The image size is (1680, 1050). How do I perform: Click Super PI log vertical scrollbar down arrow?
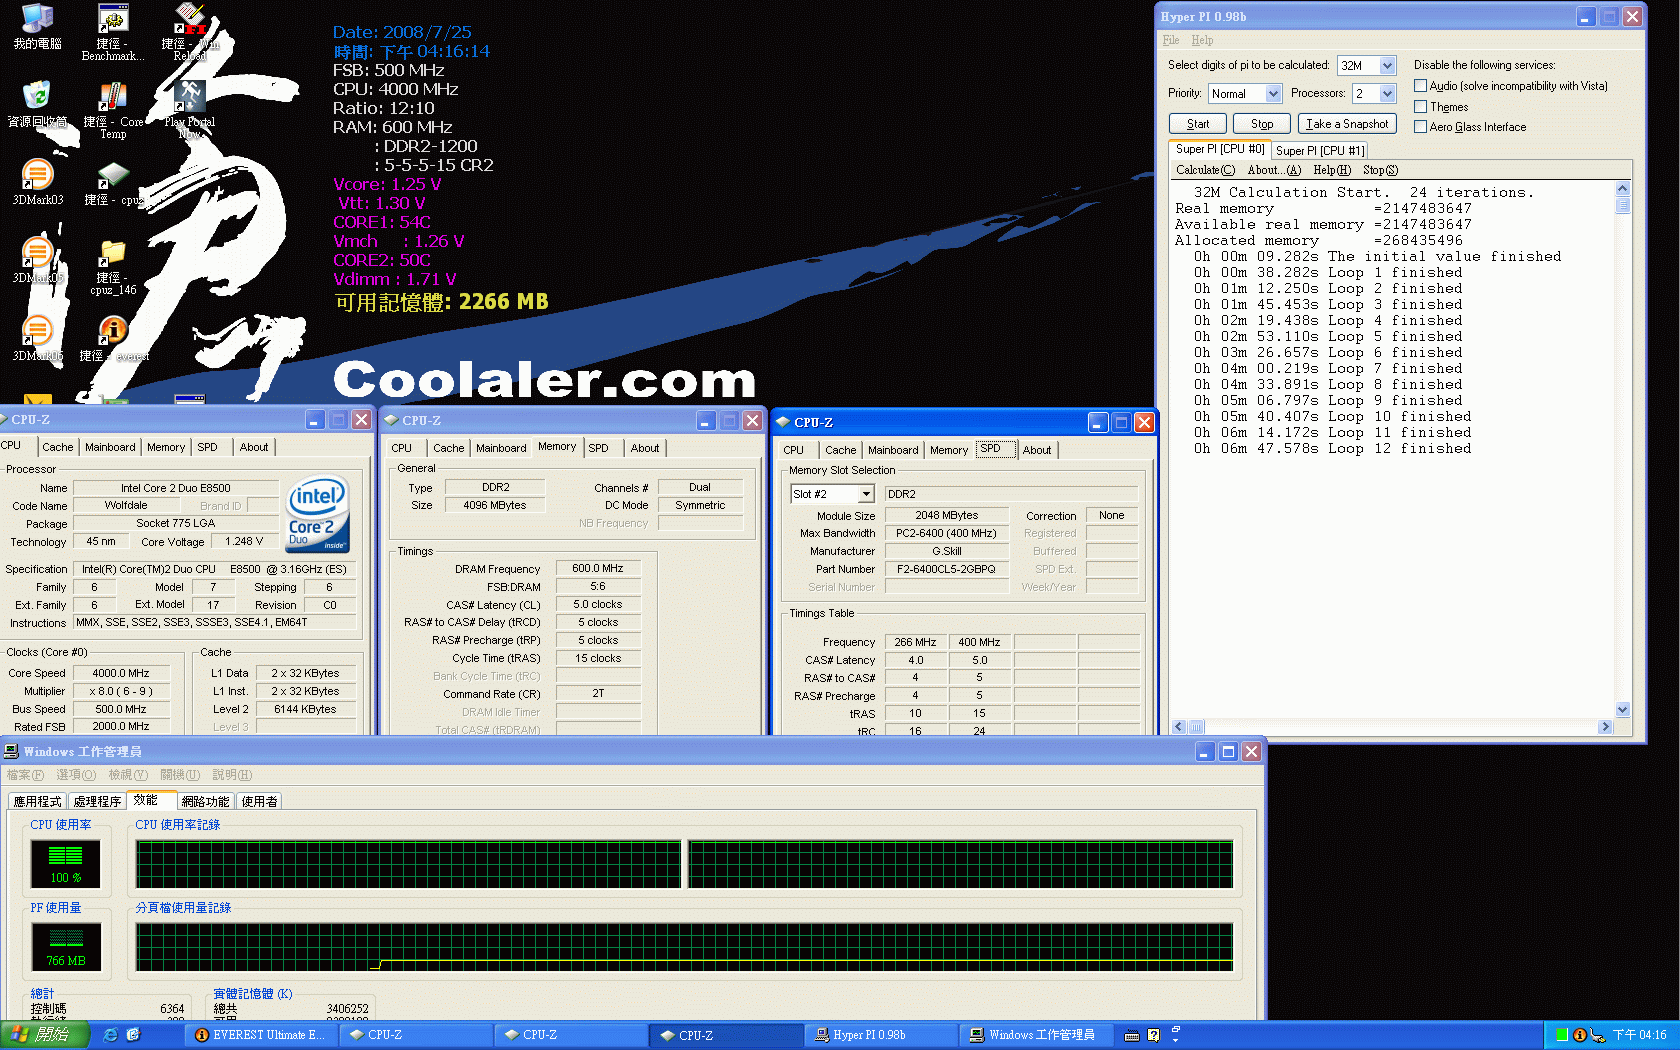(1622, 709)
